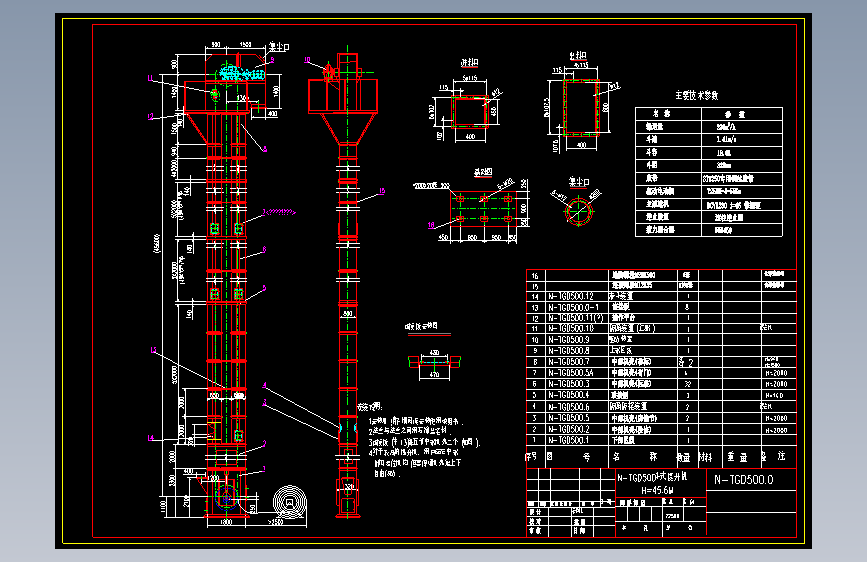Select the cyan drive motor on elevator head

pos(242,74)
